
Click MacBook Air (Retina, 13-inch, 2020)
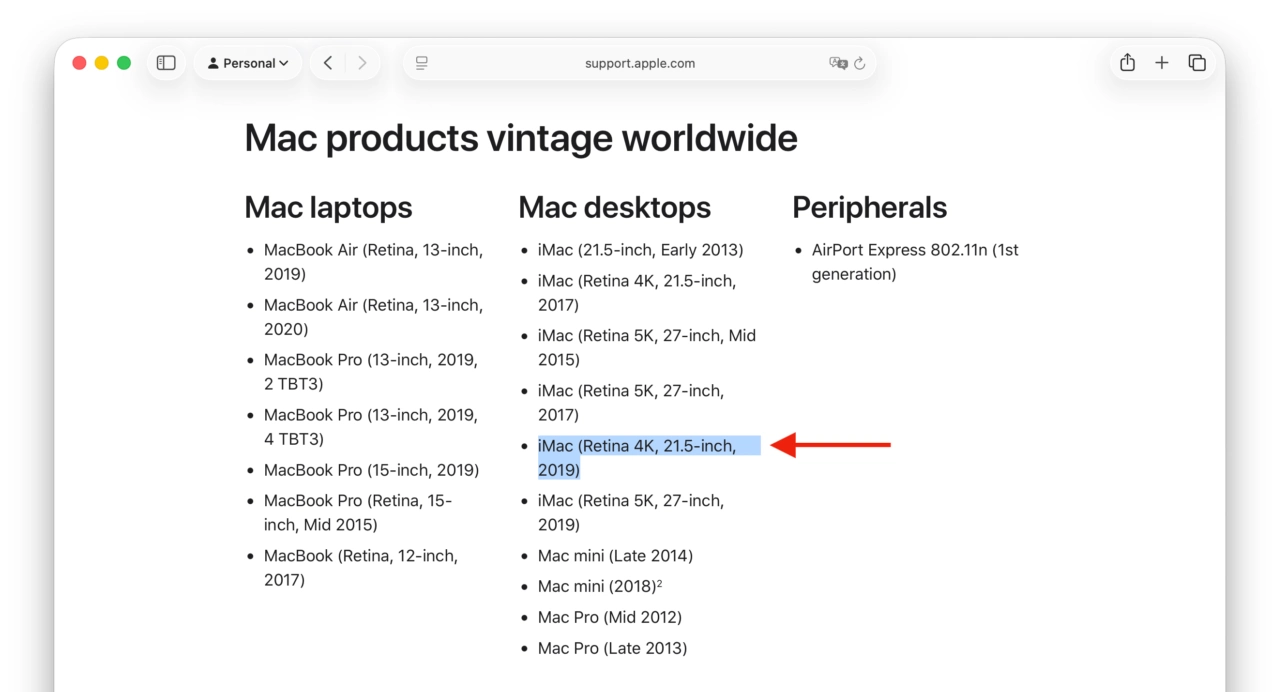click(x=373, y=317)
